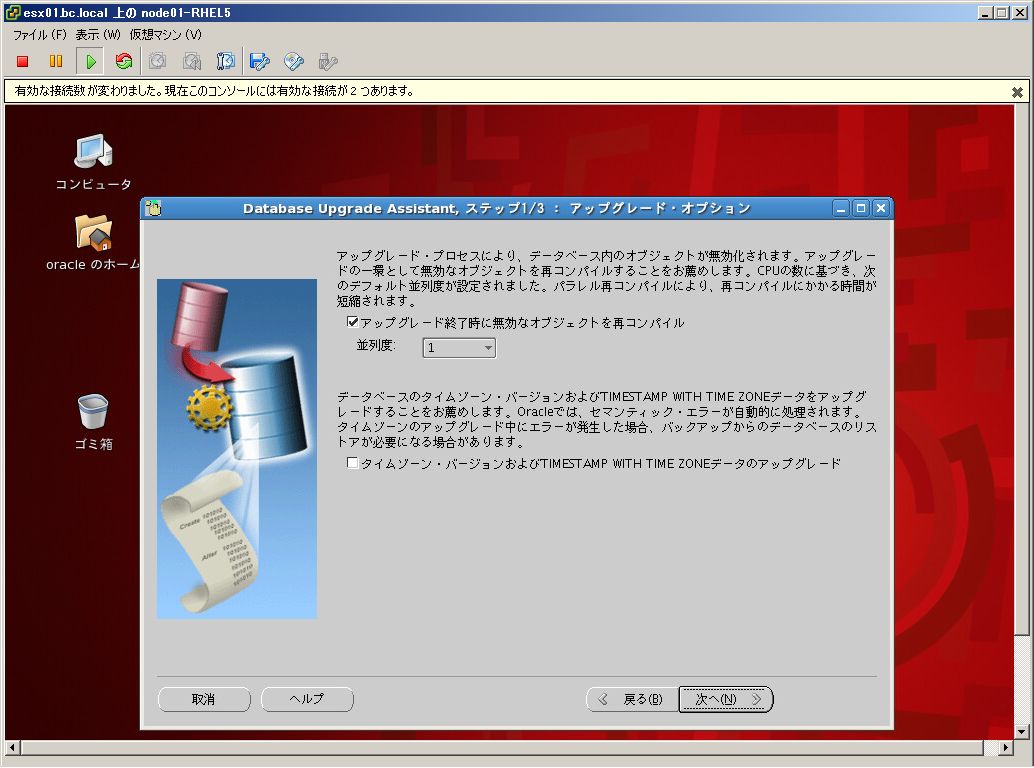Click the vertical scrollbar down arrow

tap(1021, 731)
